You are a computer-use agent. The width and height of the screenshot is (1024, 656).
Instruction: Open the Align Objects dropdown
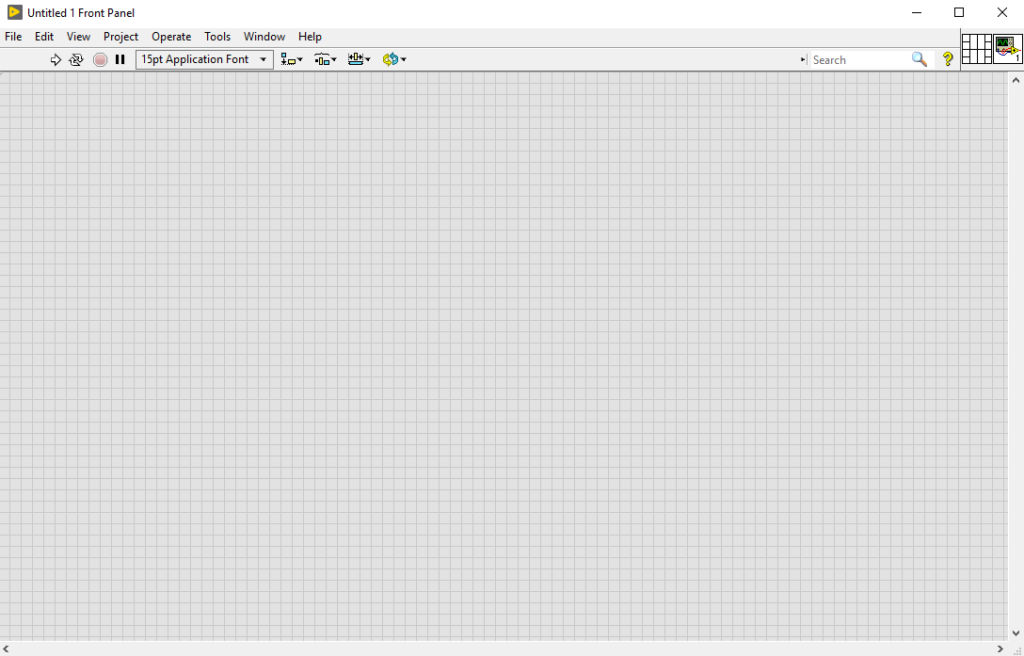click(x=291, y=59)
